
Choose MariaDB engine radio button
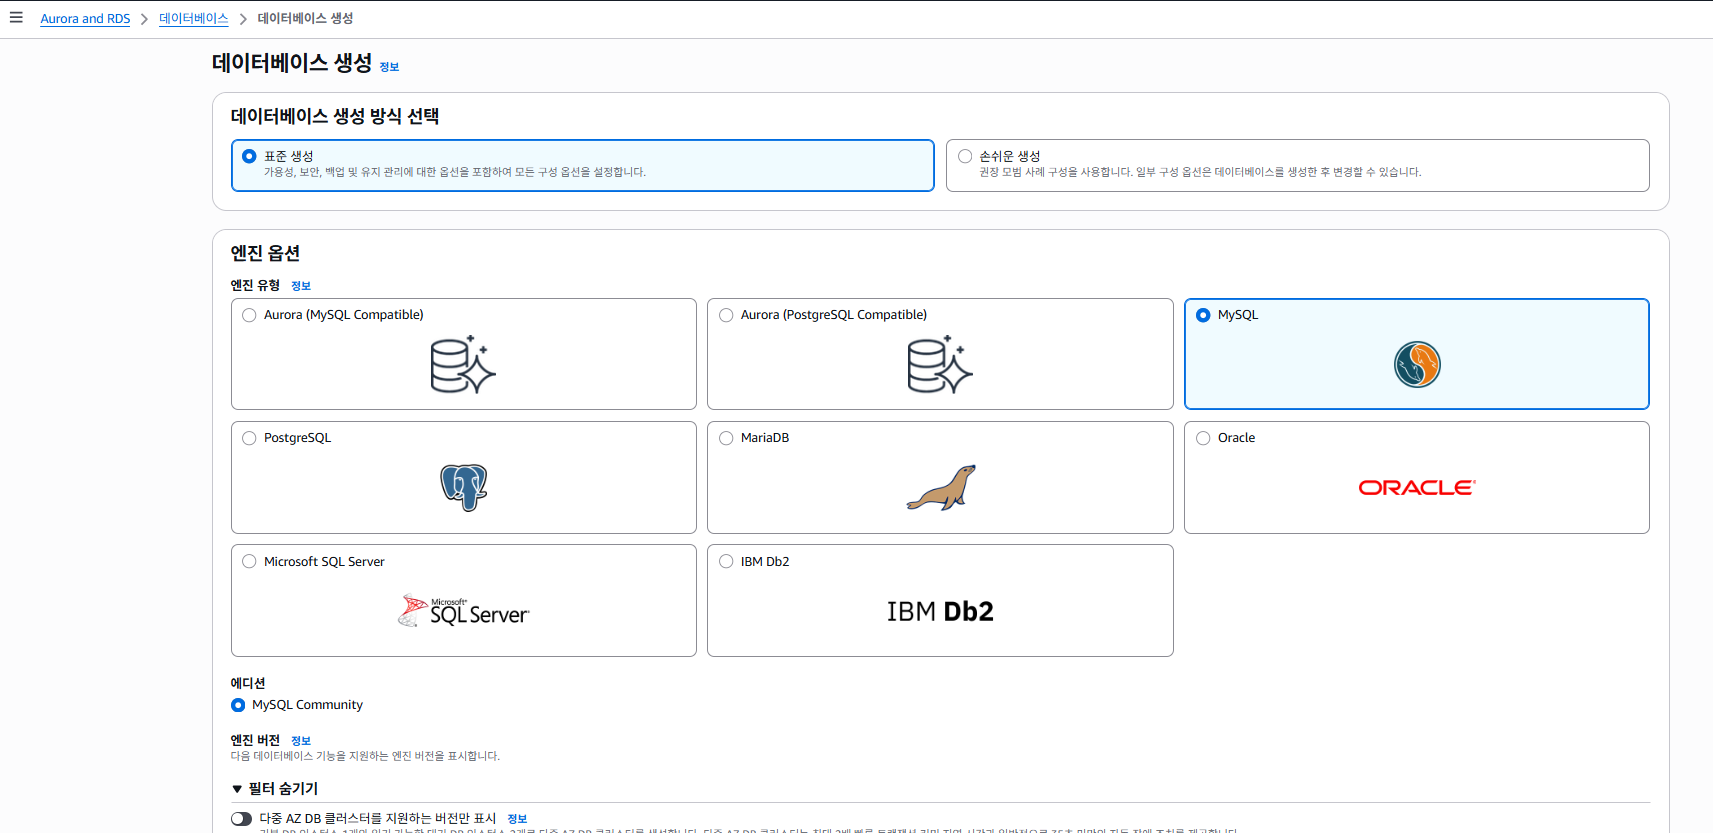(x=726, y=438)
